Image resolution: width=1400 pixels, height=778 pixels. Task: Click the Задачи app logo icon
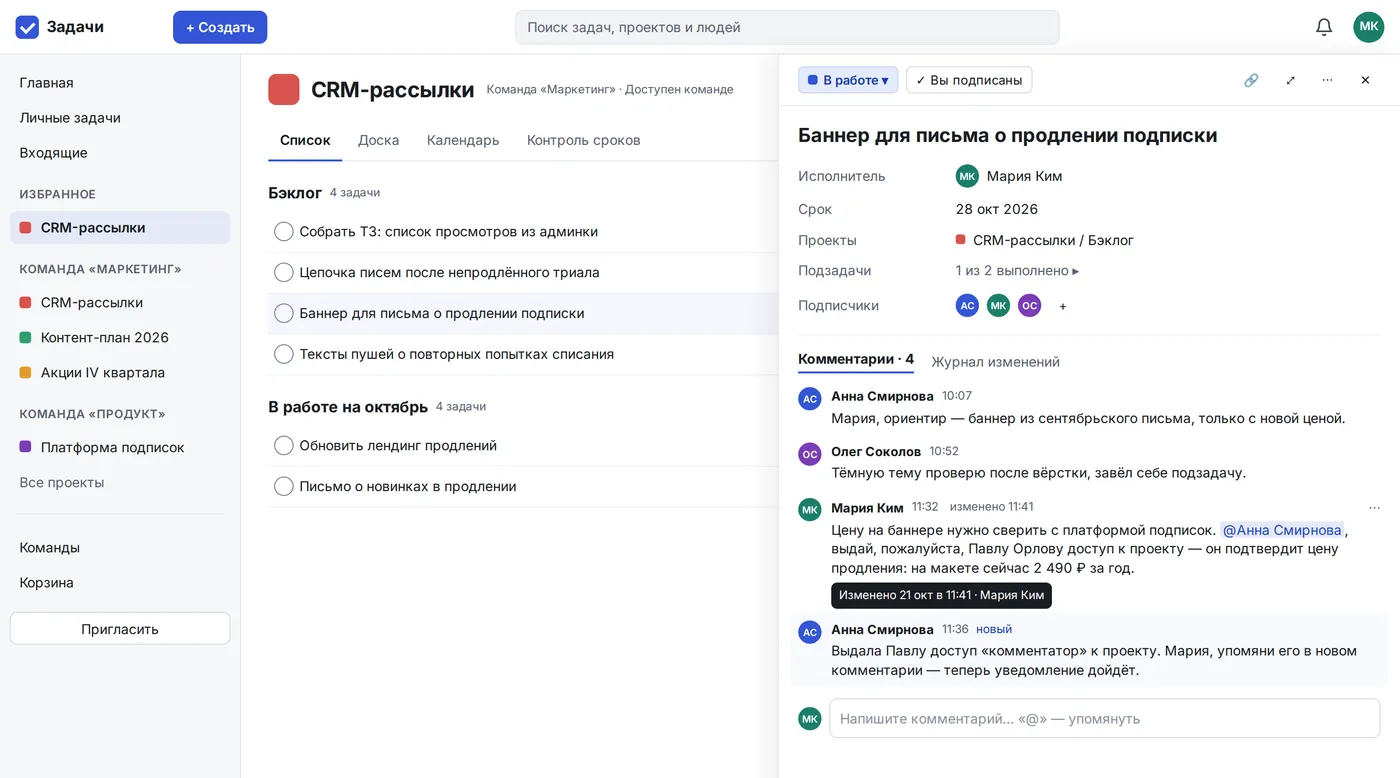pos(27,27)
